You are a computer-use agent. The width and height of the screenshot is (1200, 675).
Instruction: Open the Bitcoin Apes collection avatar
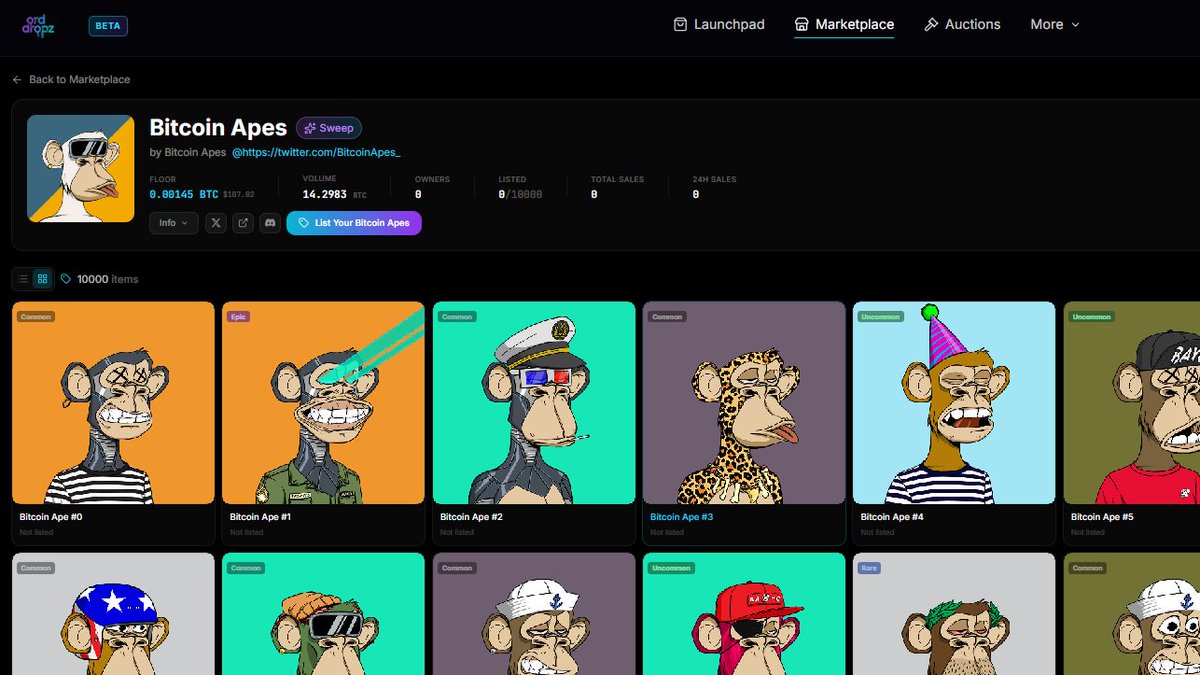[81, 168]
